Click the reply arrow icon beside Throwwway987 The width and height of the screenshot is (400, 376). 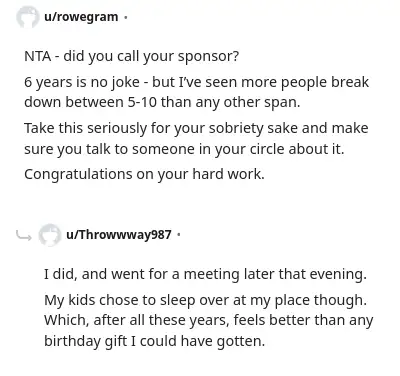coord(24,236)
